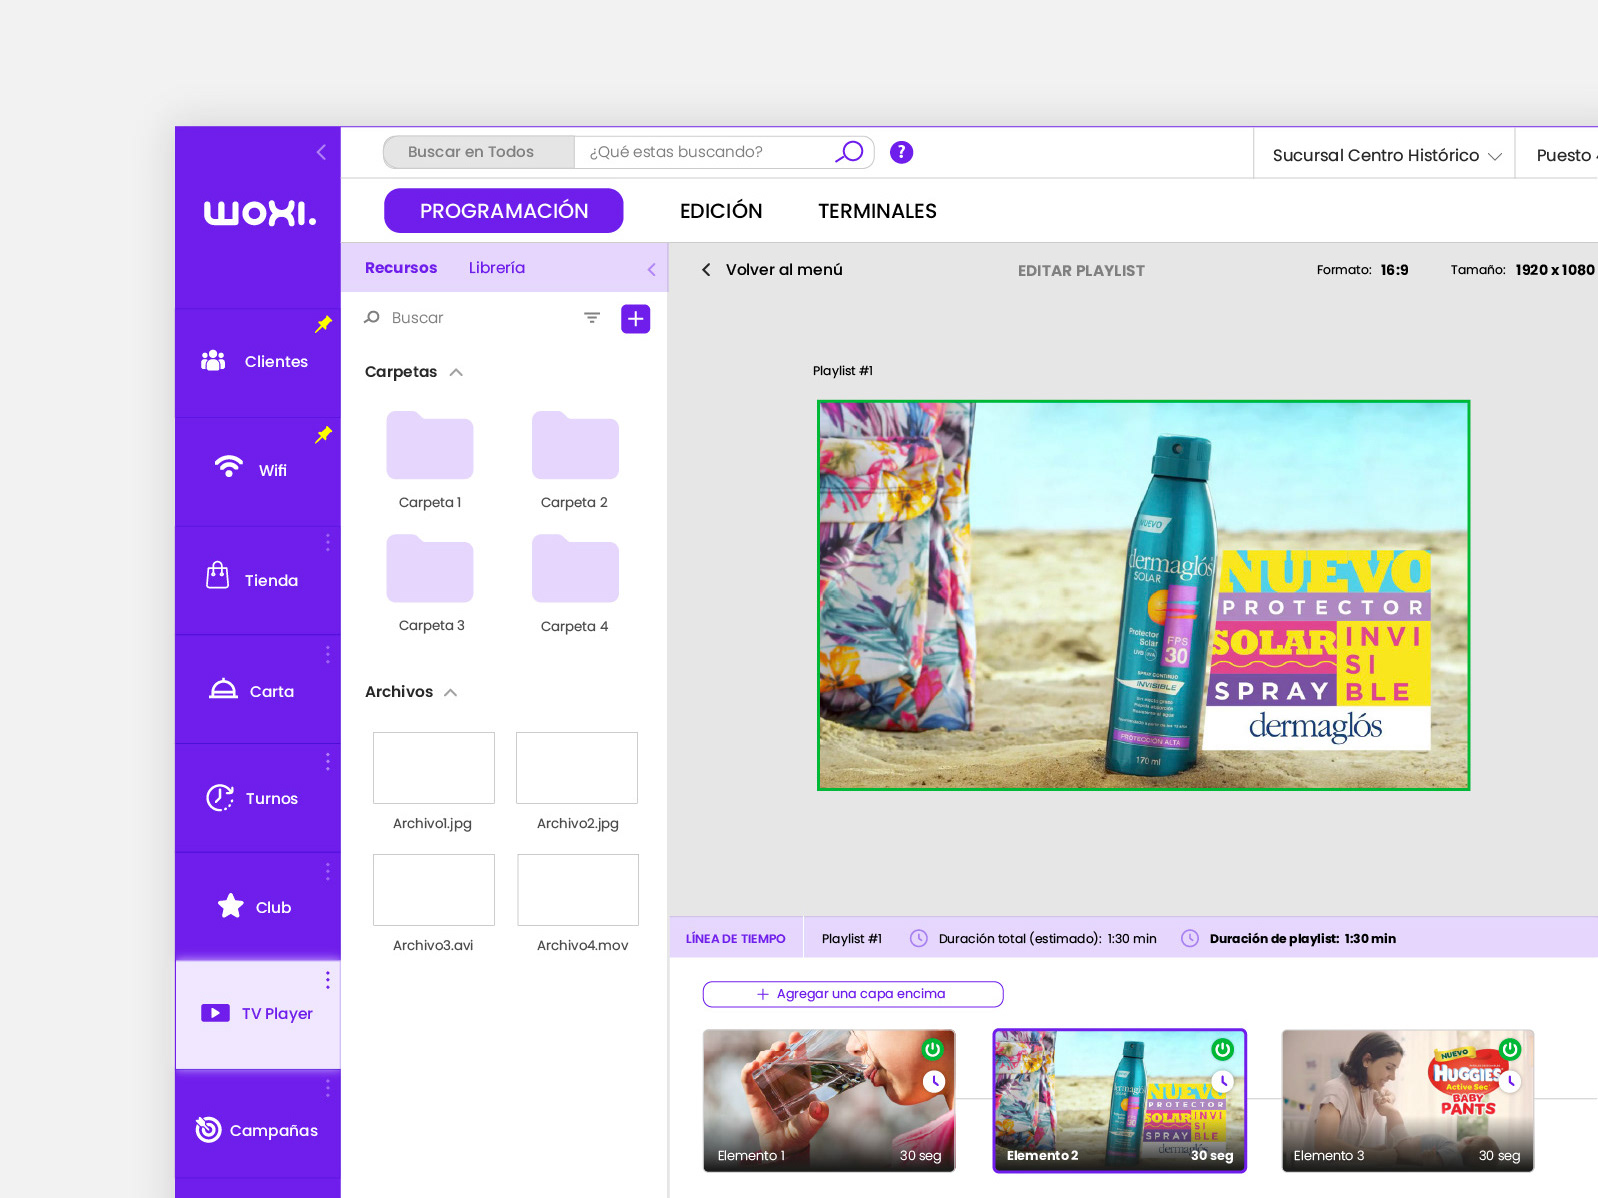Select file Archivo3.avi thumbnail
Image resolution: width=1598 pixels, height=1198 pixels.
[x=434, y=890]
